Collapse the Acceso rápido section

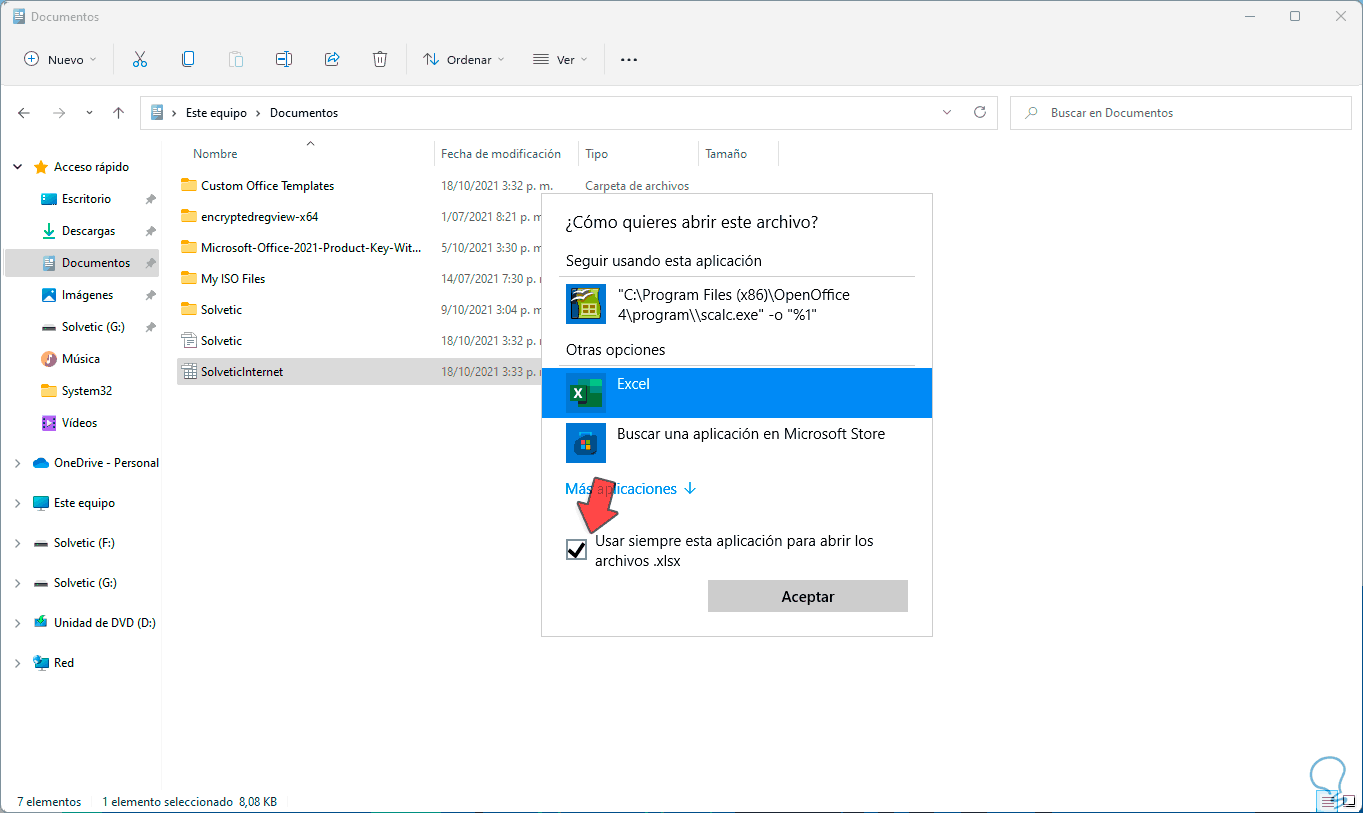tap(17, 167)
